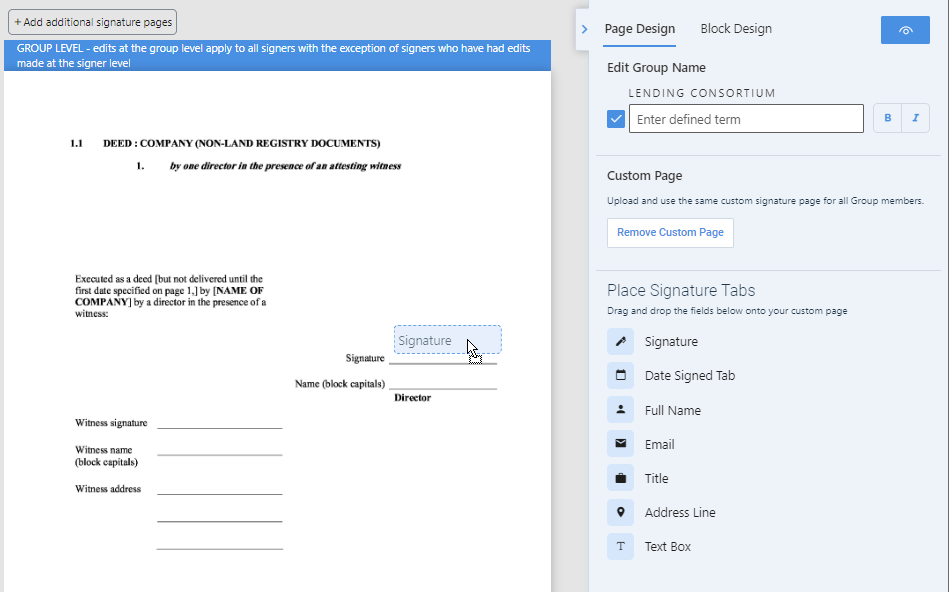The width and height of the screenshot is (949, 592).
Task: Switch to the Block Design tab
Action: [736, 29]
